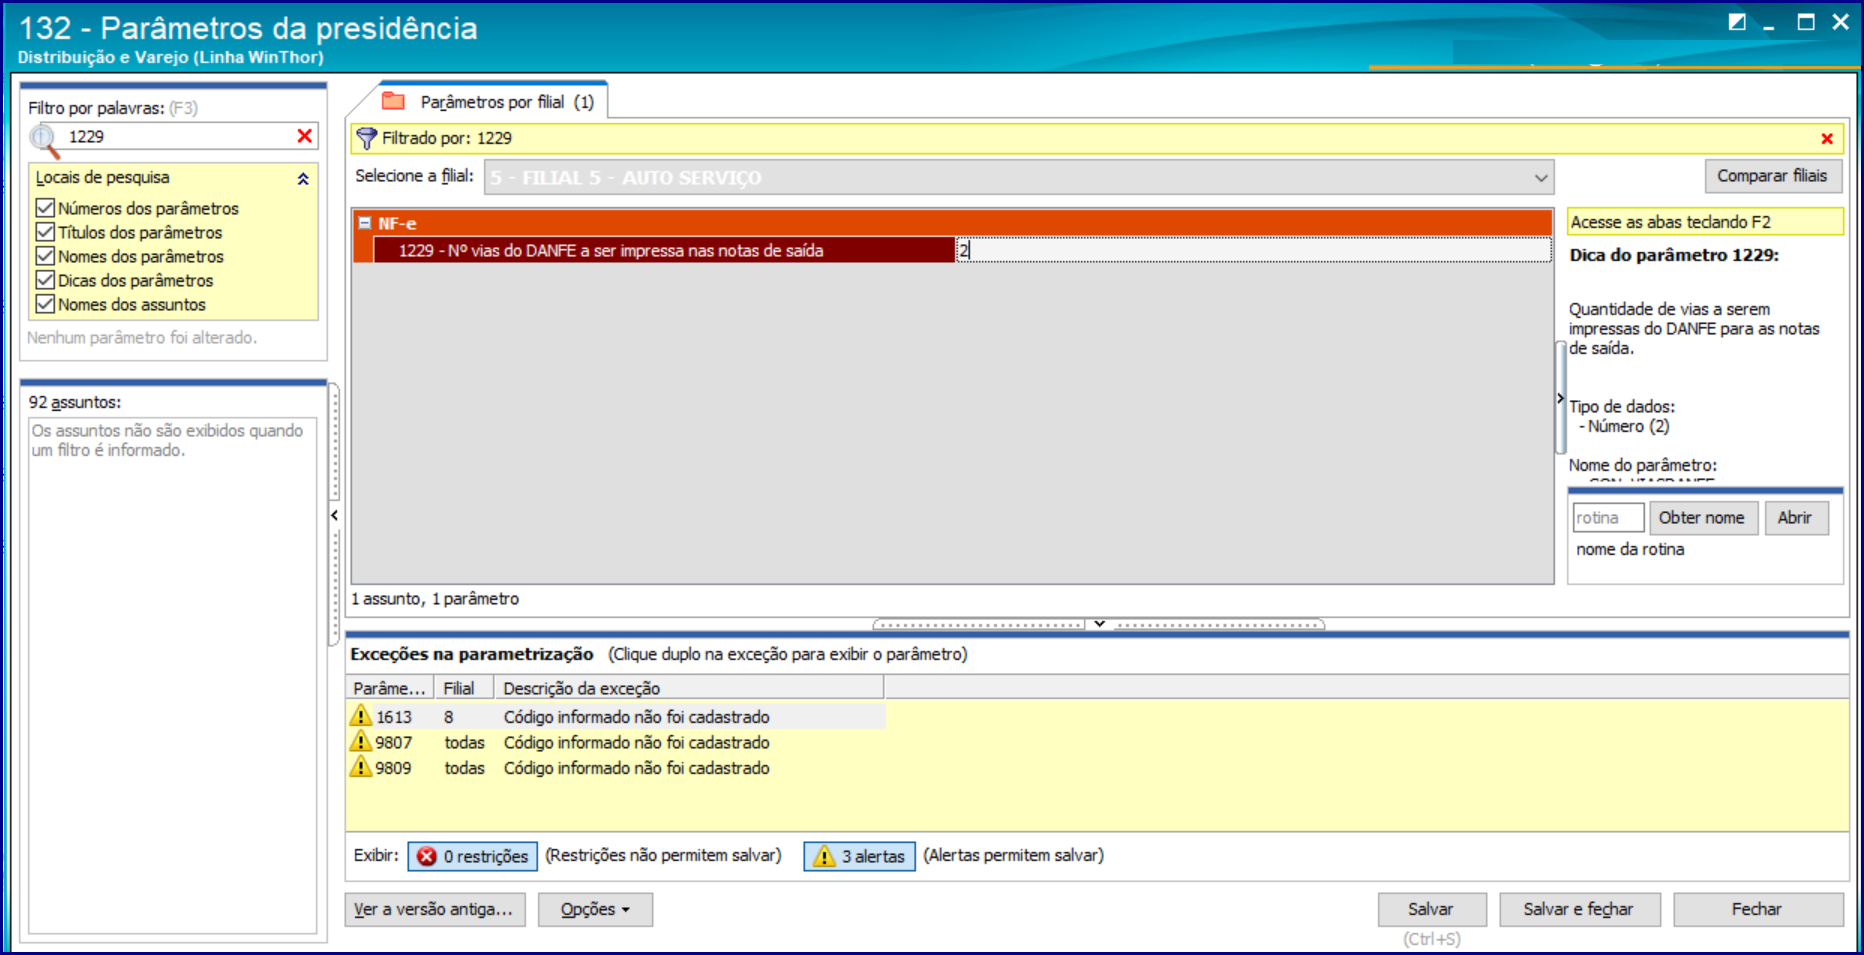Remove the 'Filtrado por: 1229' filter with red X

coord(1827,139)
